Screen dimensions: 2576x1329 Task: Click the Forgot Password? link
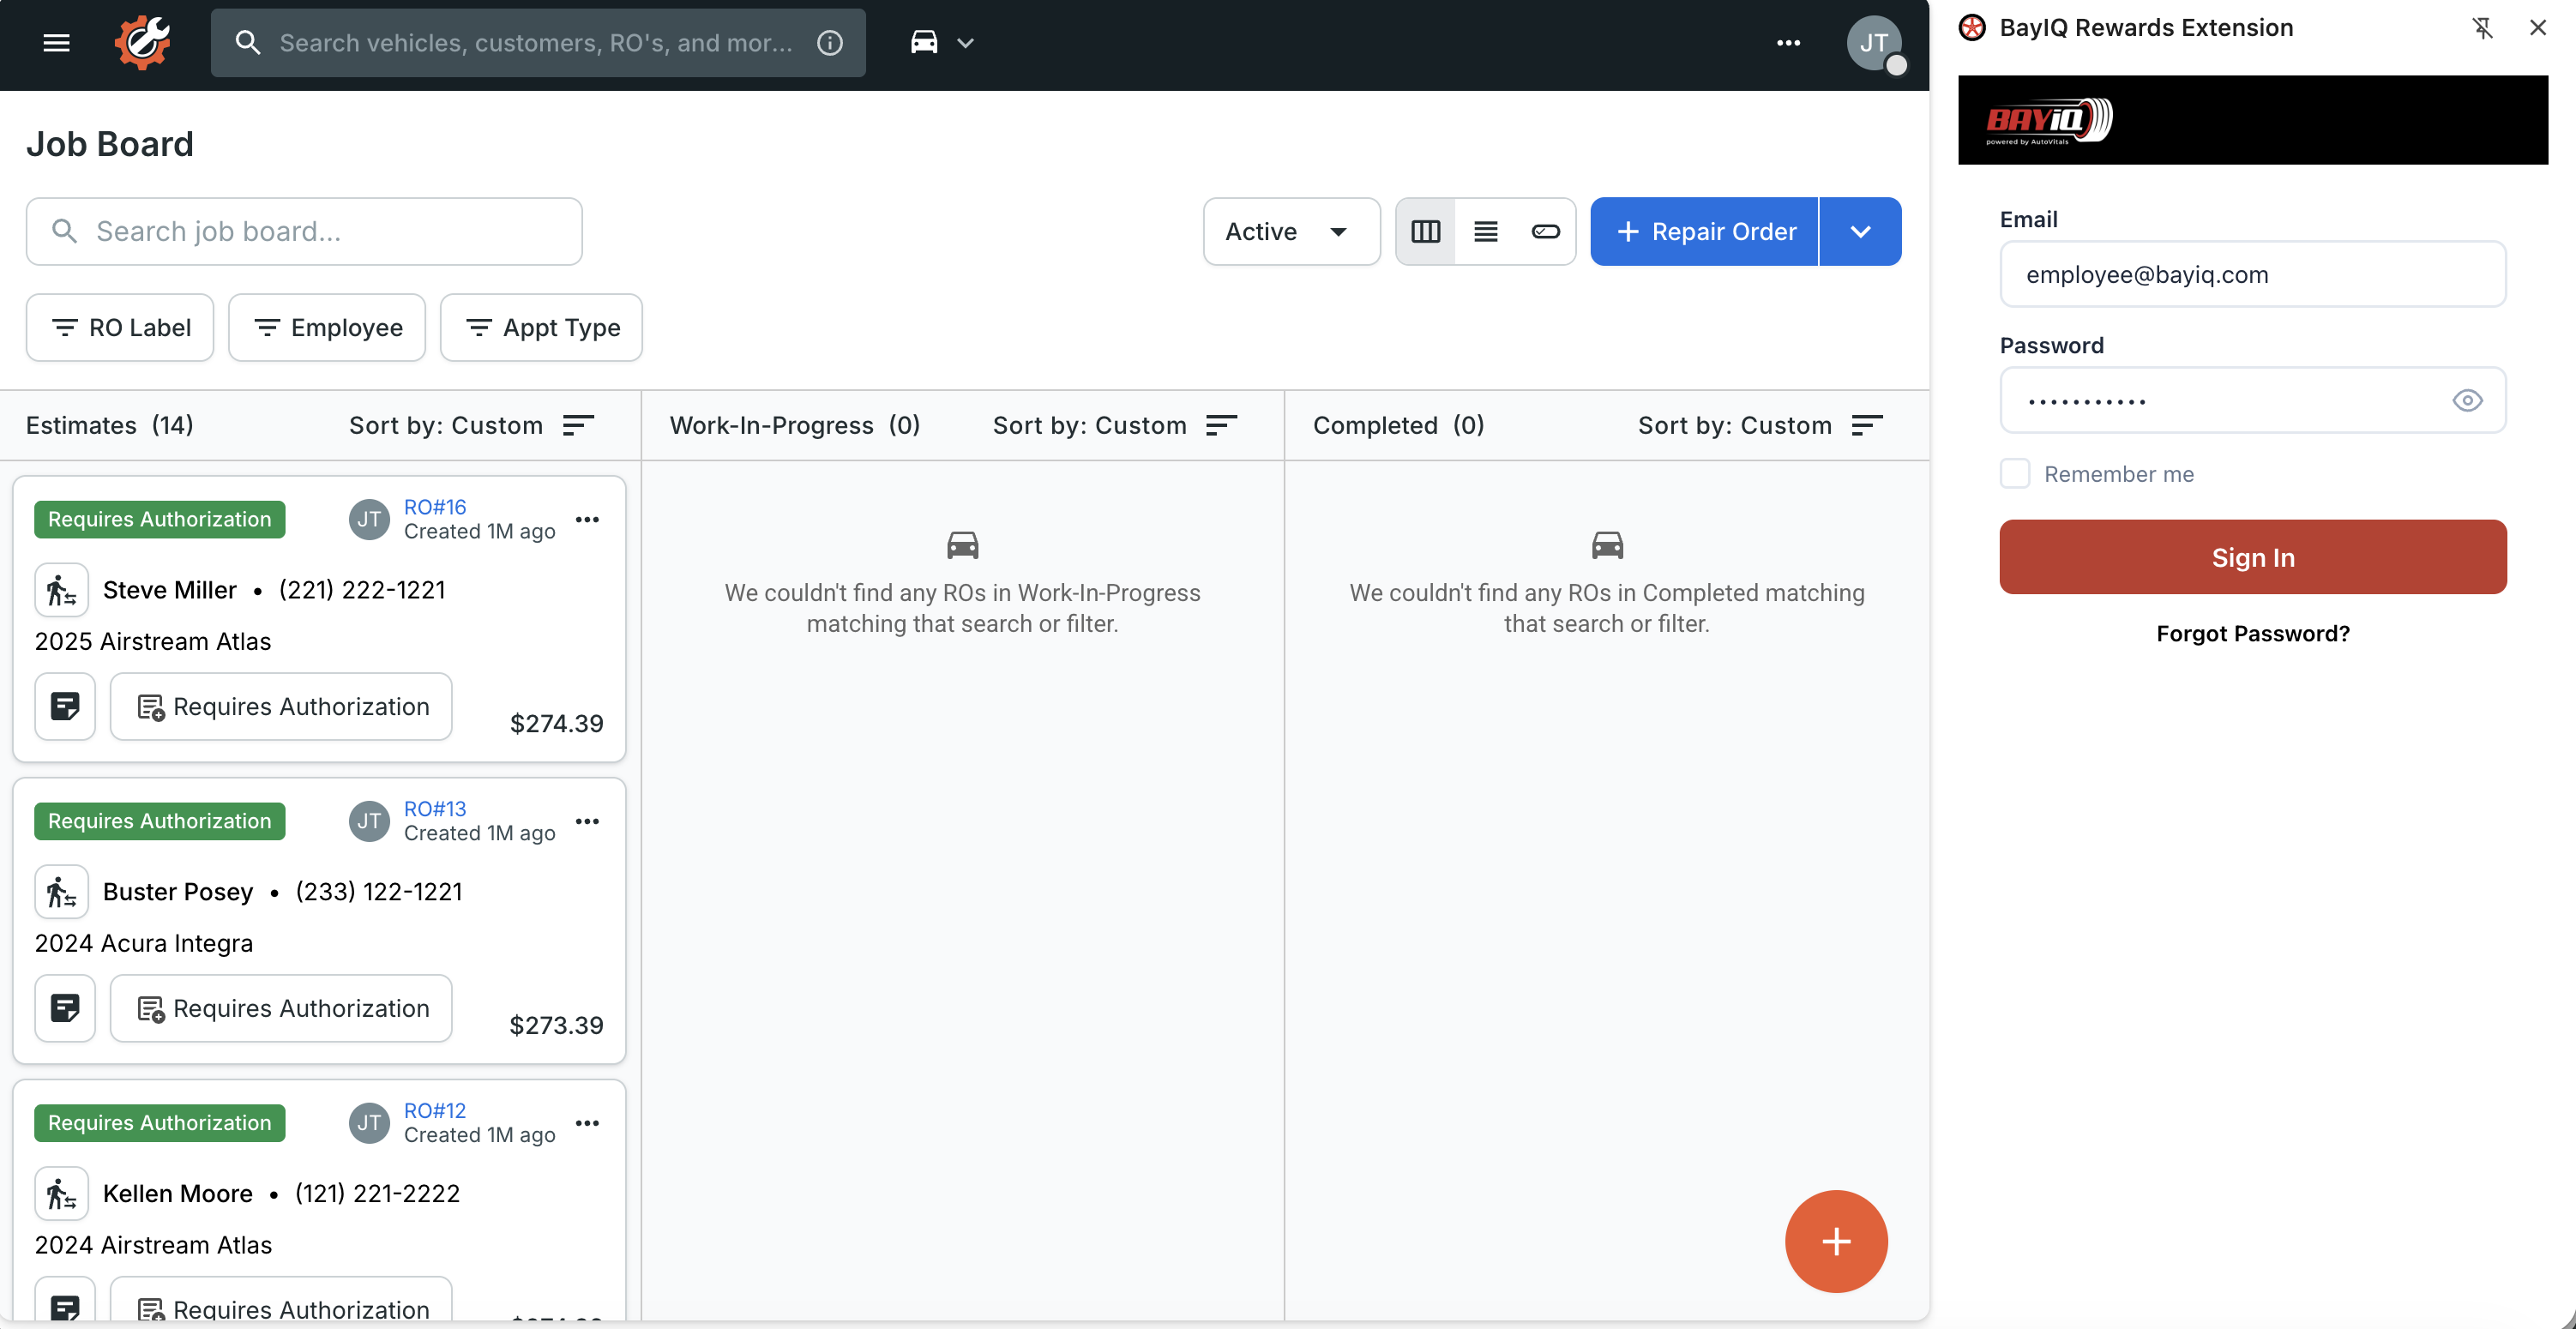pyautogui.click(x=2252, y=633)
